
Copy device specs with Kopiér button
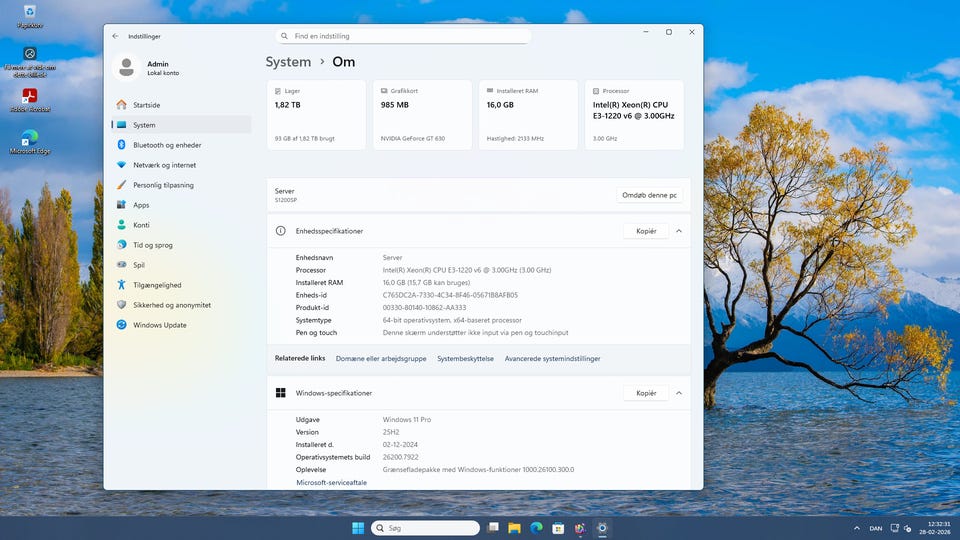tap(646, 231)
